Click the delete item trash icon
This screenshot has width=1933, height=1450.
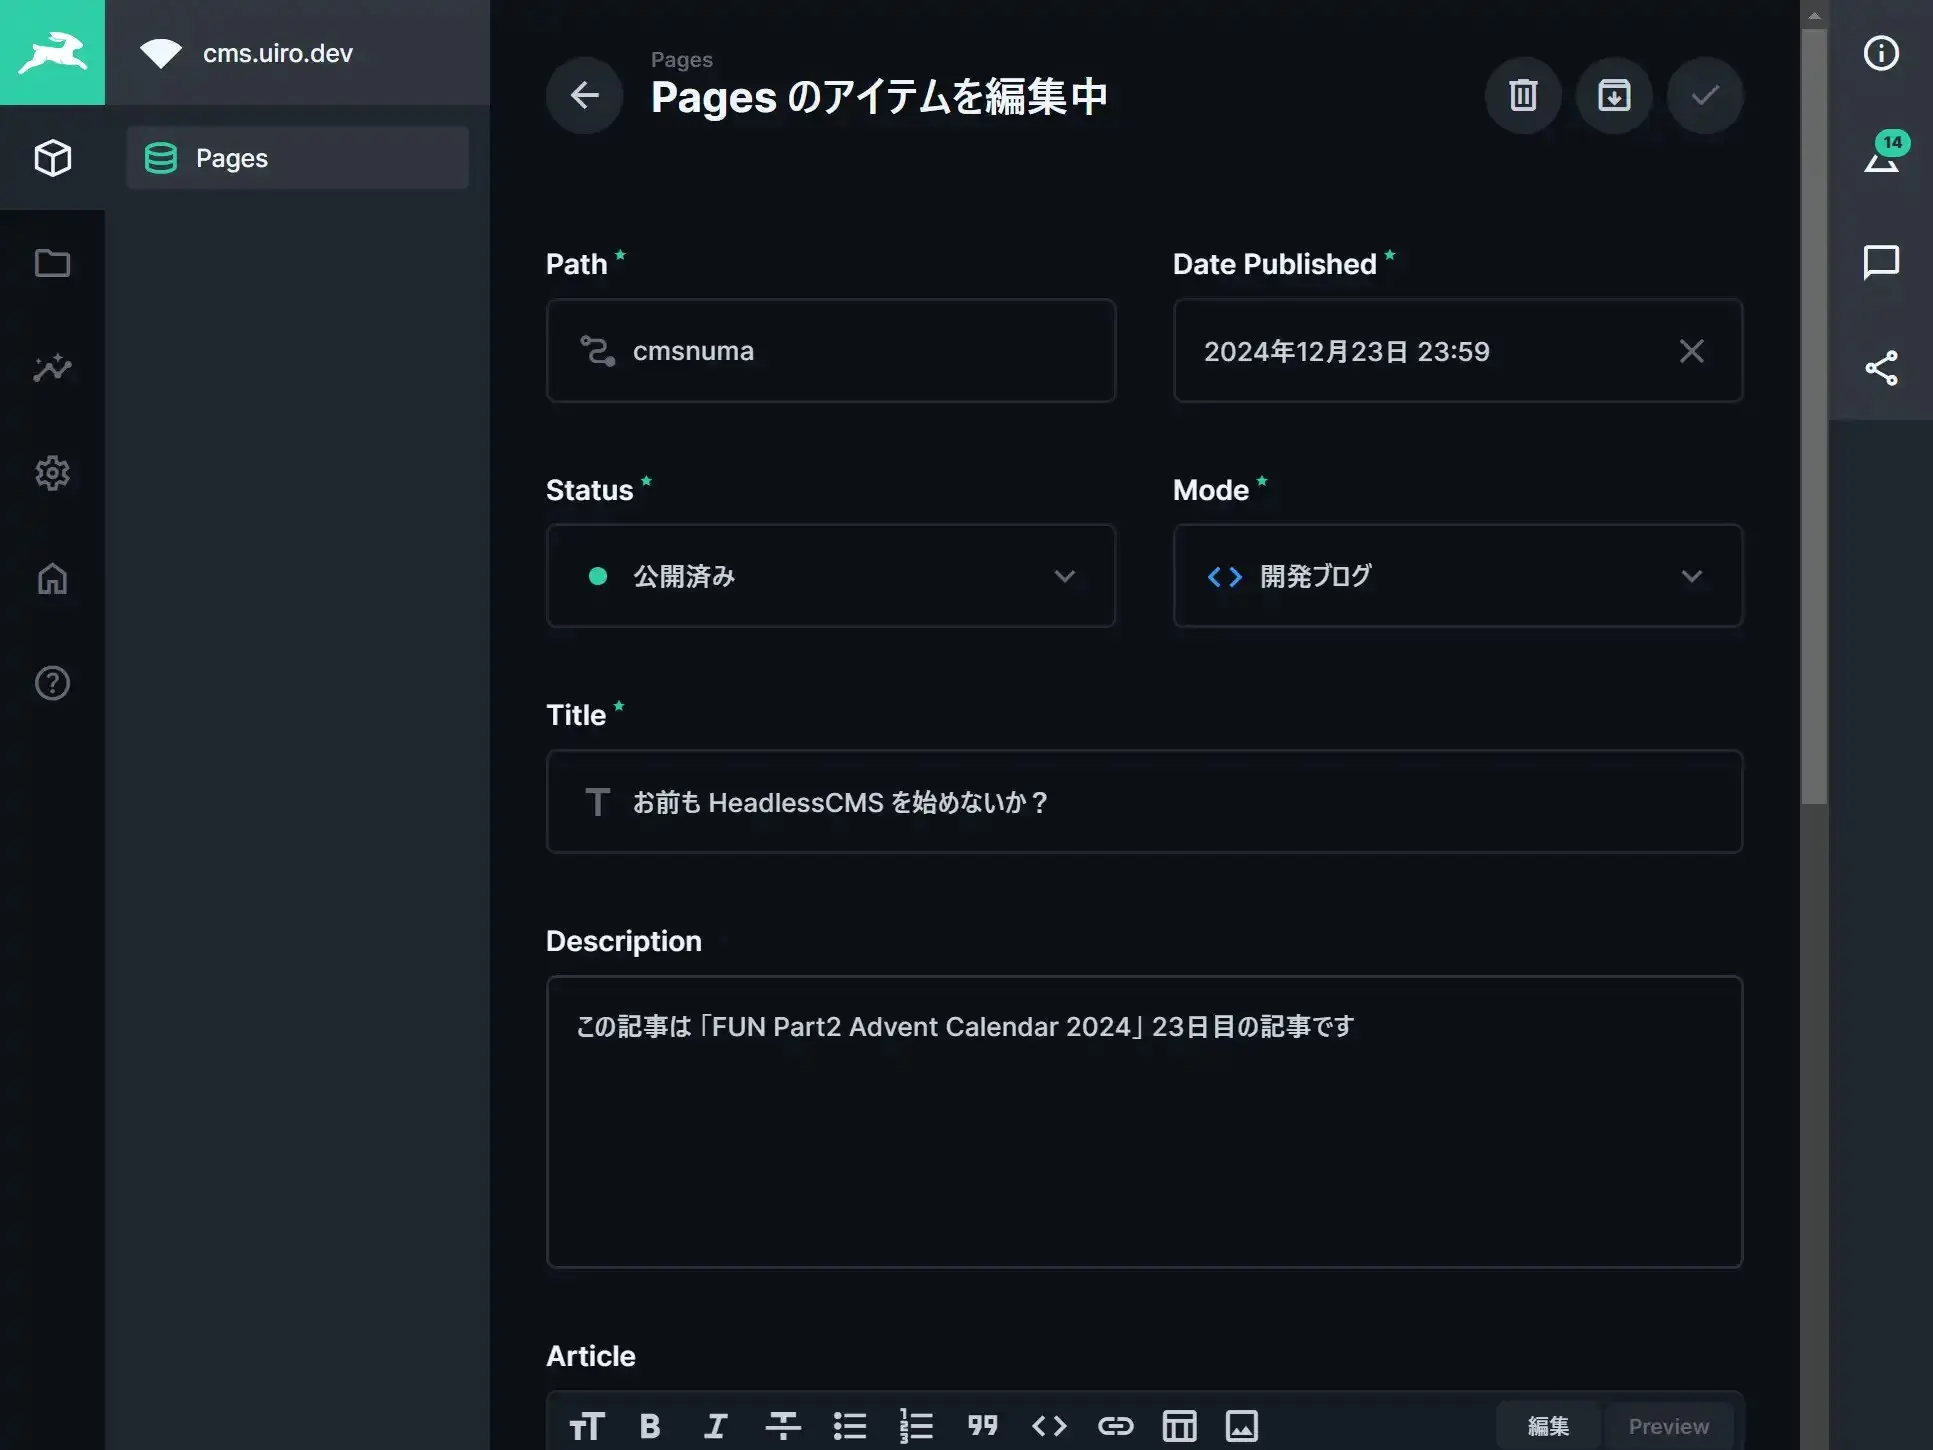[1522, 95]
